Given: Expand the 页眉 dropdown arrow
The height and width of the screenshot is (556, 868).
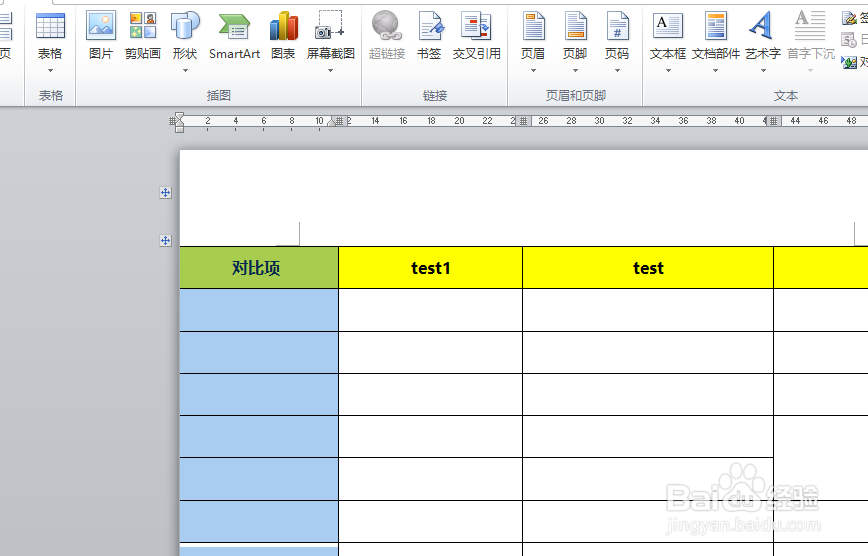Looking at the screenshot, I should click(534, 70).
